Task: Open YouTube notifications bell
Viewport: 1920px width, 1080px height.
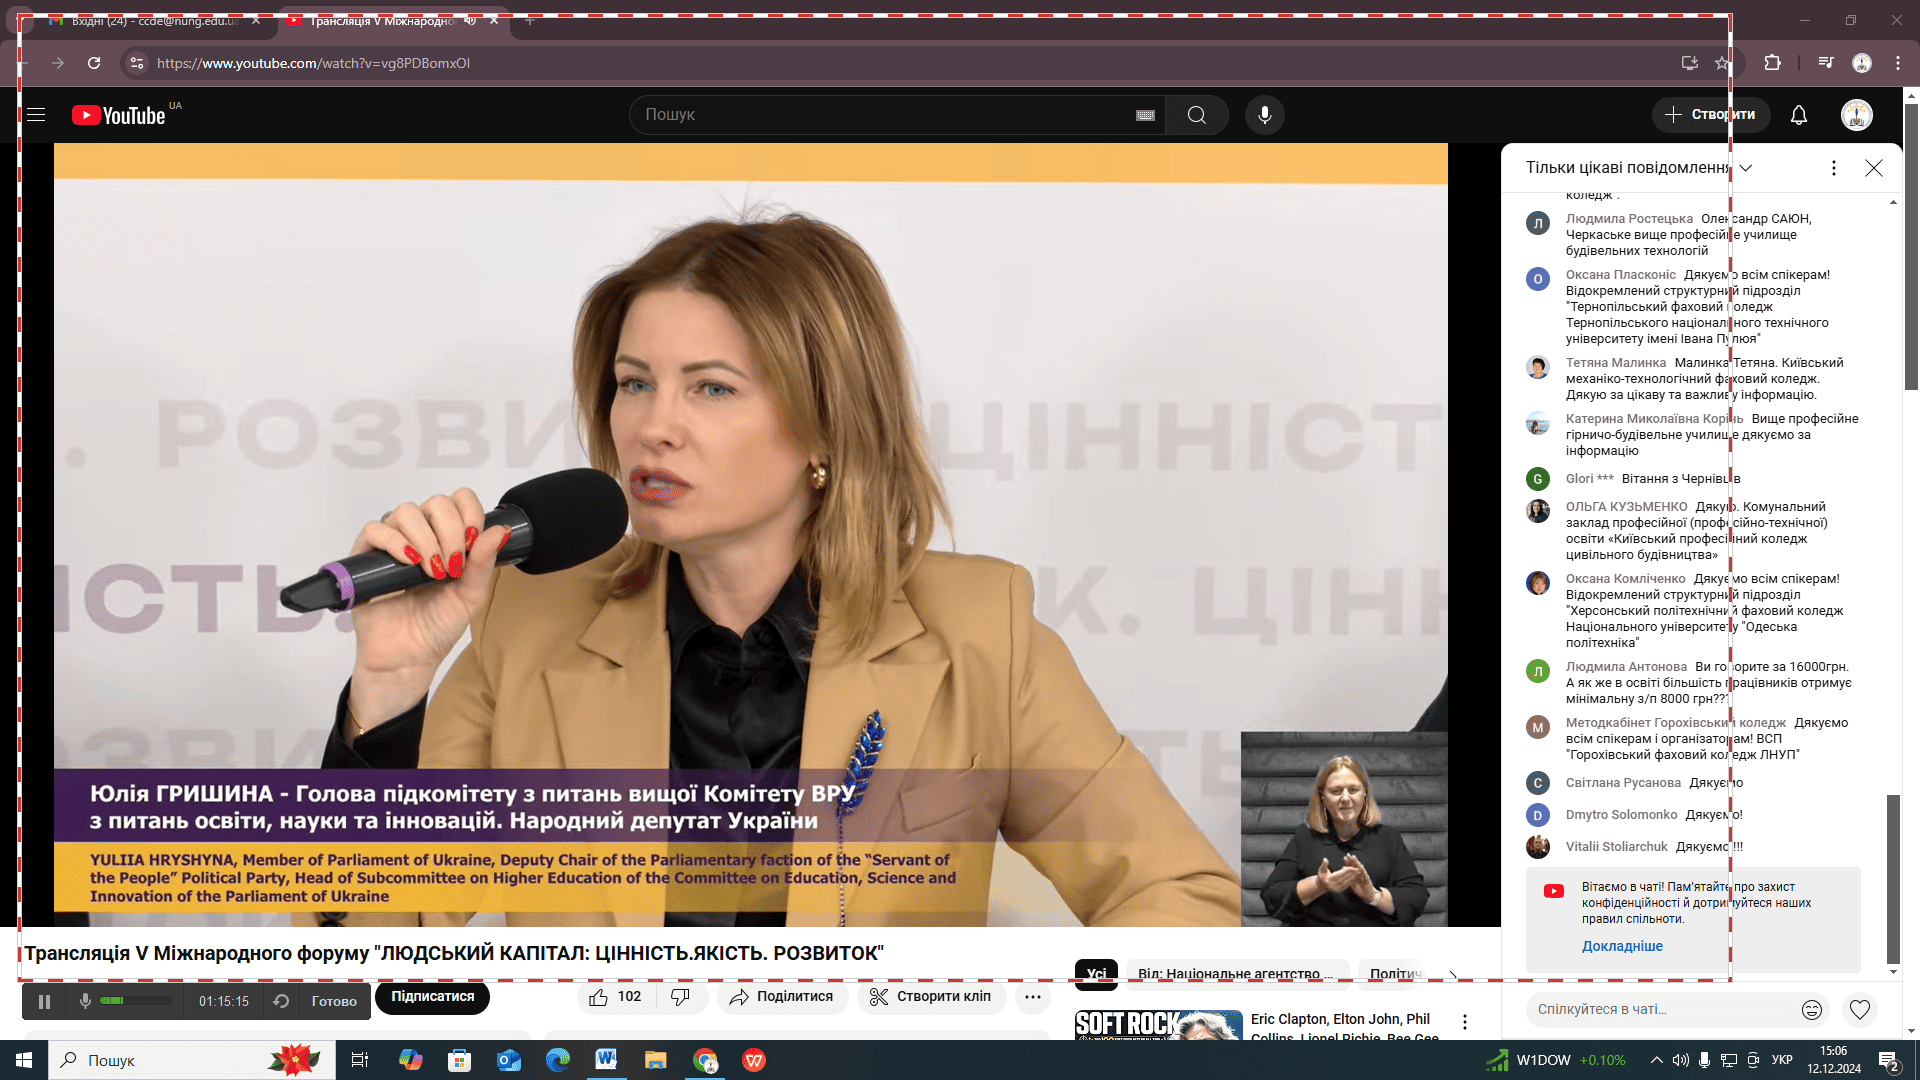Action: coord(1798,115)
